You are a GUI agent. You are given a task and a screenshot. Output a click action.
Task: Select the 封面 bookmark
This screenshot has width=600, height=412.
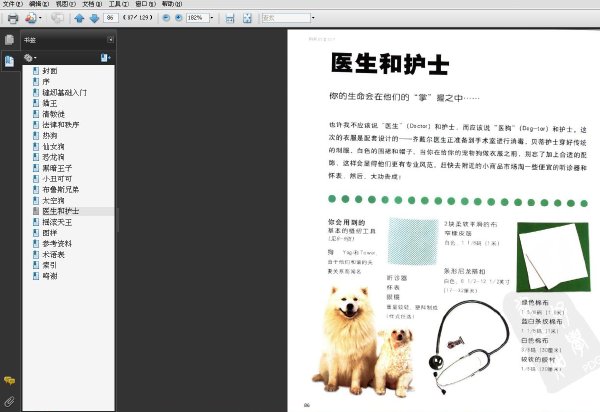tap(50, 71)
